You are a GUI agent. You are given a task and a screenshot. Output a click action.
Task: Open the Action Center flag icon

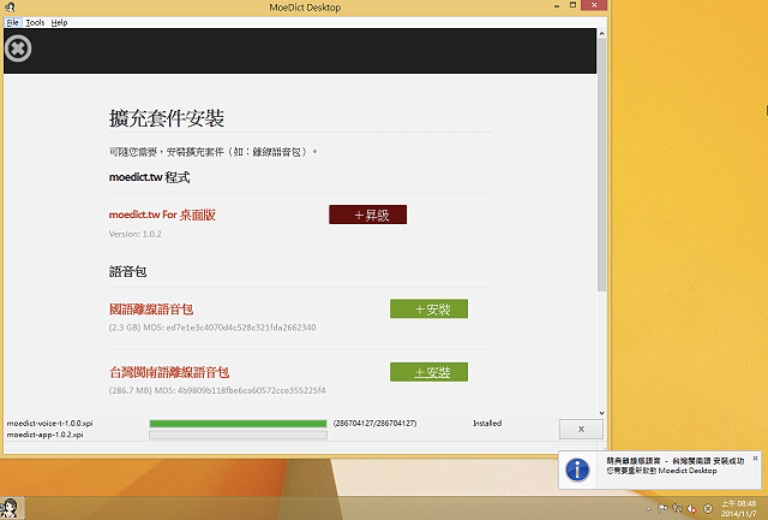pos(662,509)
